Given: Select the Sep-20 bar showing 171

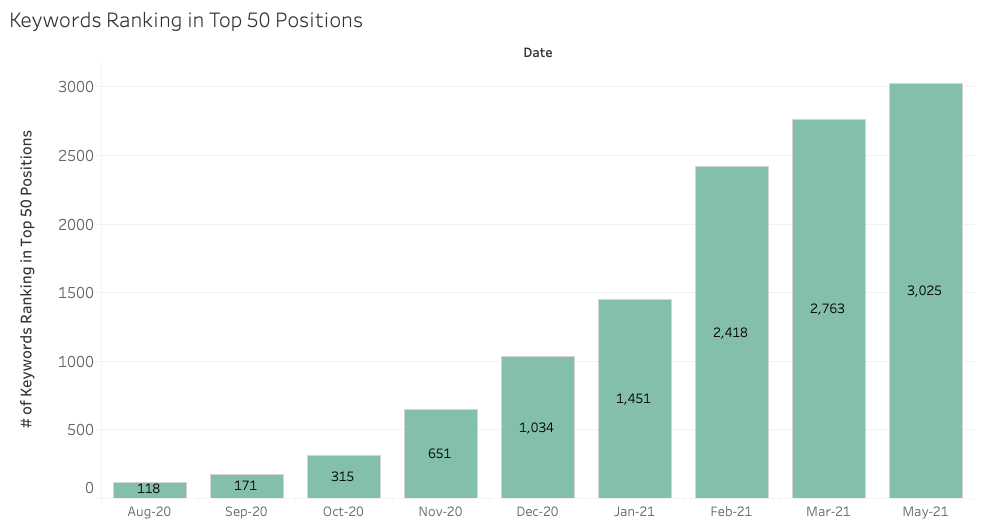Looking at the screenshot, I should click(x=246, y=486).
